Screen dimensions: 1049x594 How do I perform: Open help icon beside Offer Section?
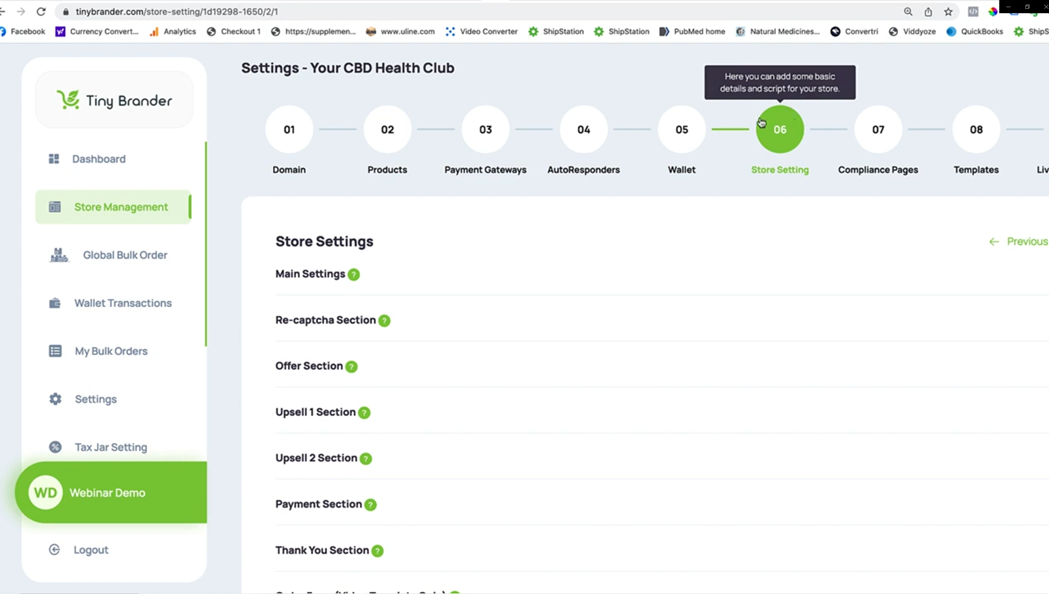click(x=351, y=367)
